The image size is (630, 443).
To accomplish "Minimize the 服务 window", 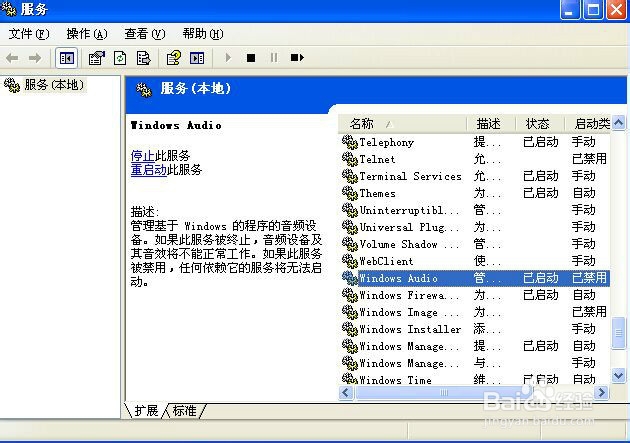I will point(570,10).
